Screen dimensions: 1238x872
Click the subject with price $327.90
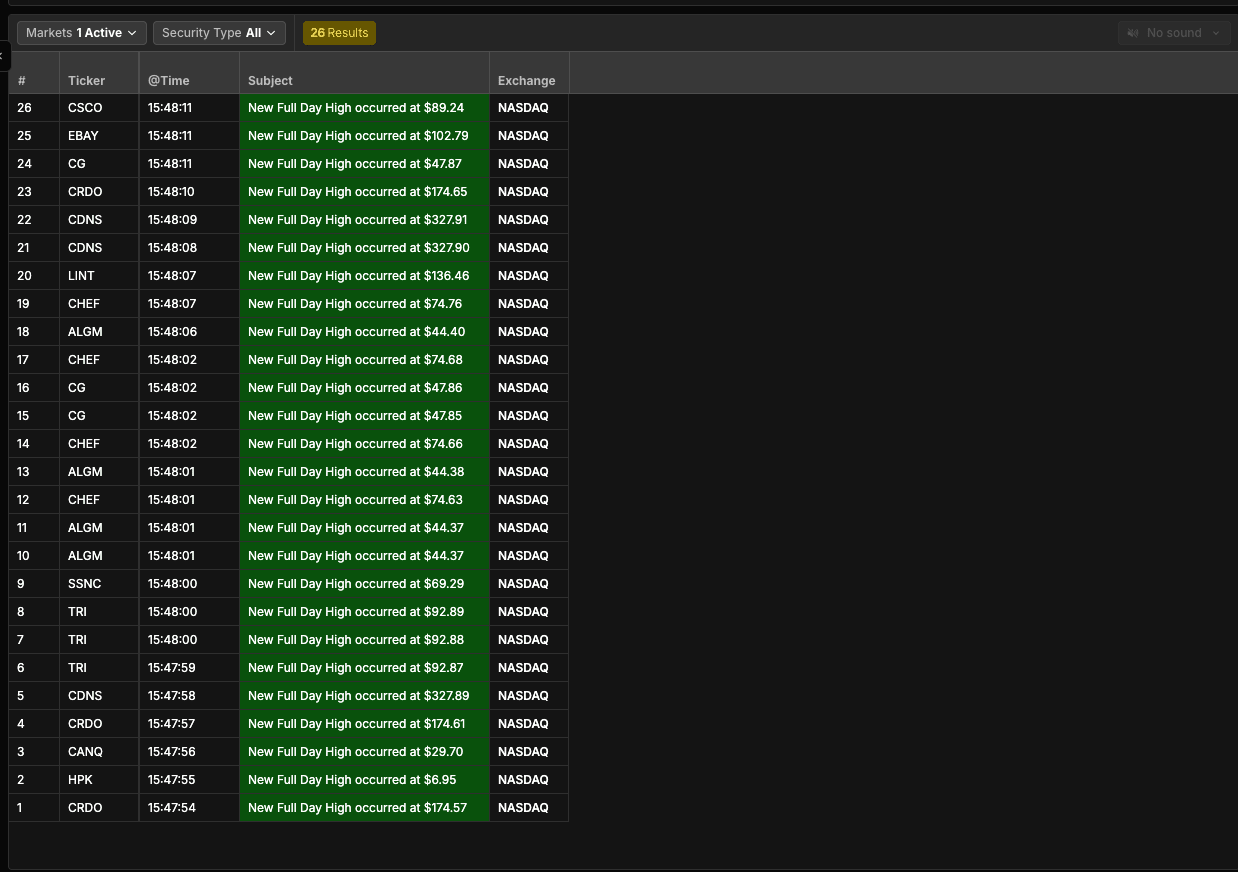point(364,248)
